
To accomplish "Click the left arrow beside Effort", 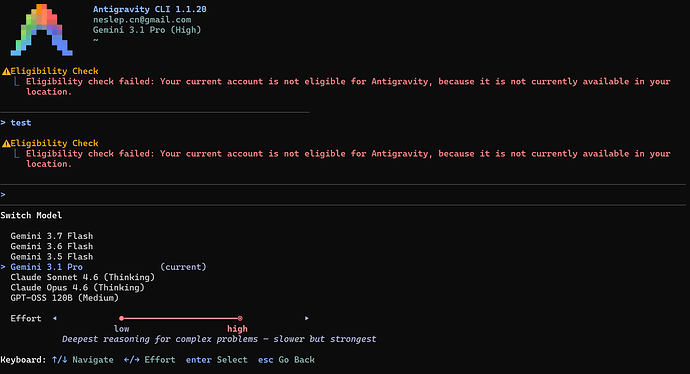I will point(55,318).
